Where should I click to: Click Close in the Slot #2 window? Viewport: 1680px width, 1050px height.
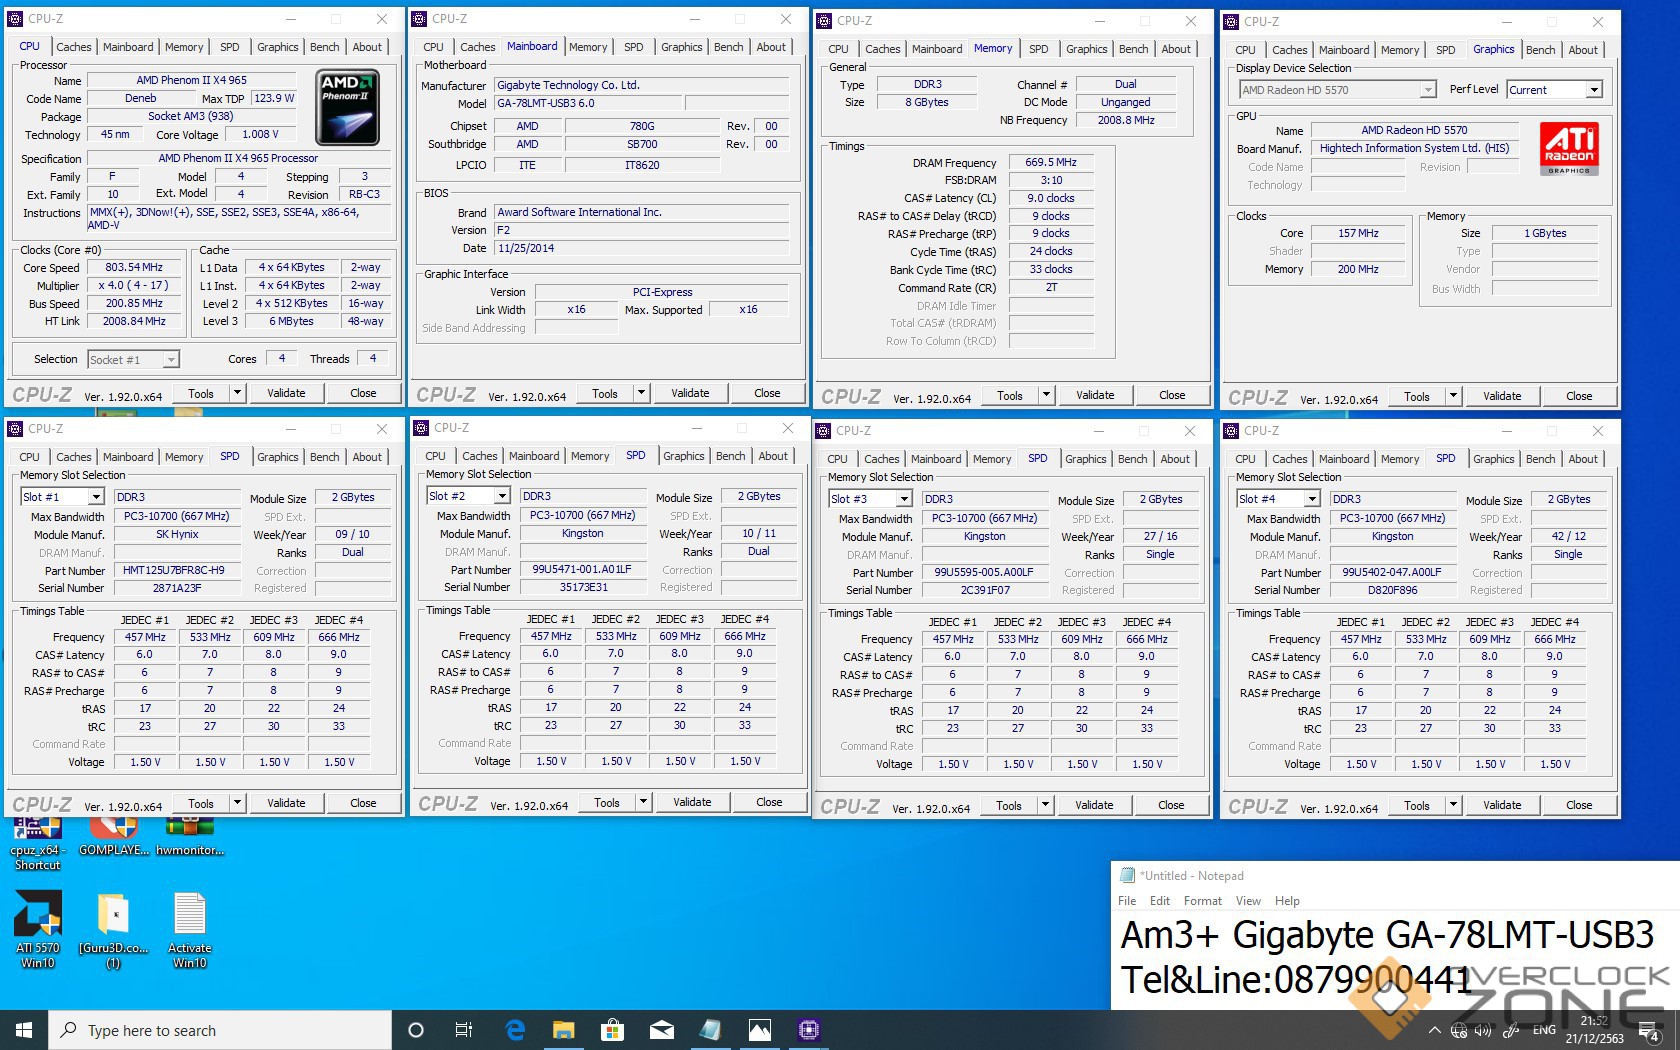pyautogui.click(x=769, y=802)
